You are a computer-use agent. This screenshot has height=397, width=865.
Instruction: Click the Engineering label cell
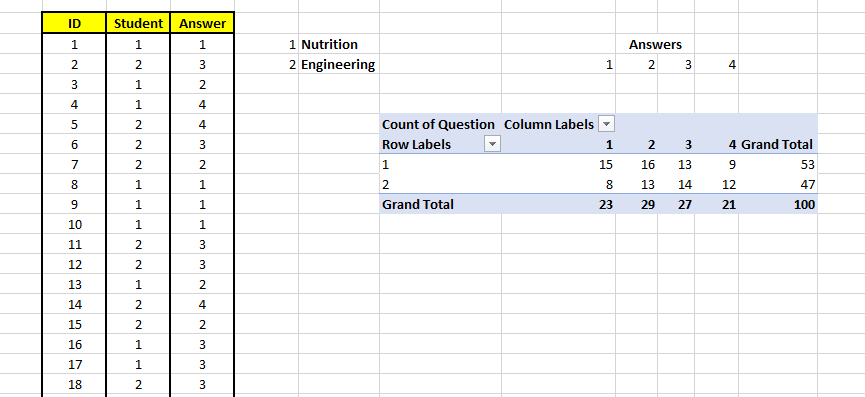(x=338, y=65)
